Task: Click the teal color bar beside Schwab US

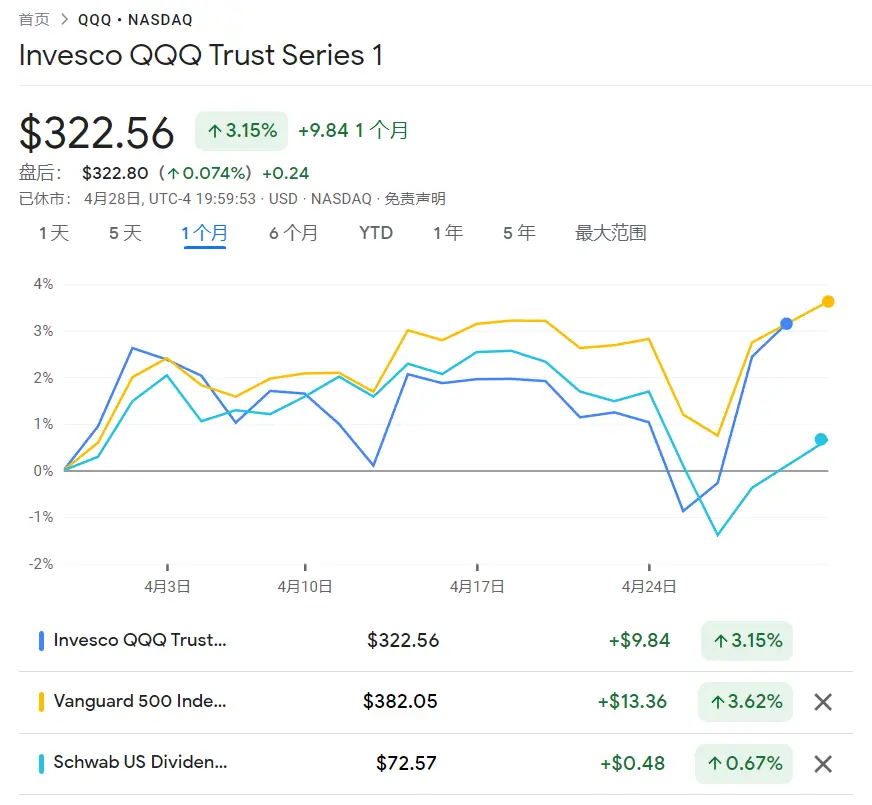Action: [x=41, y=763]
